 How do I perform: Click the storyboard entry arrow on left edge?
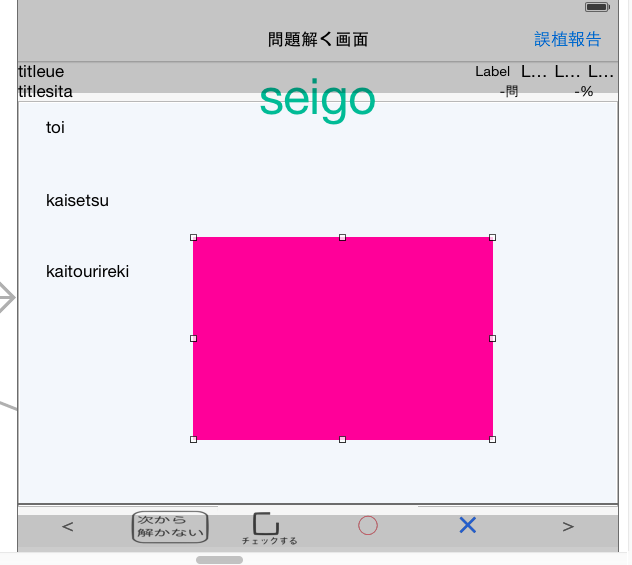pyautogui.click(x=7, y=298)
